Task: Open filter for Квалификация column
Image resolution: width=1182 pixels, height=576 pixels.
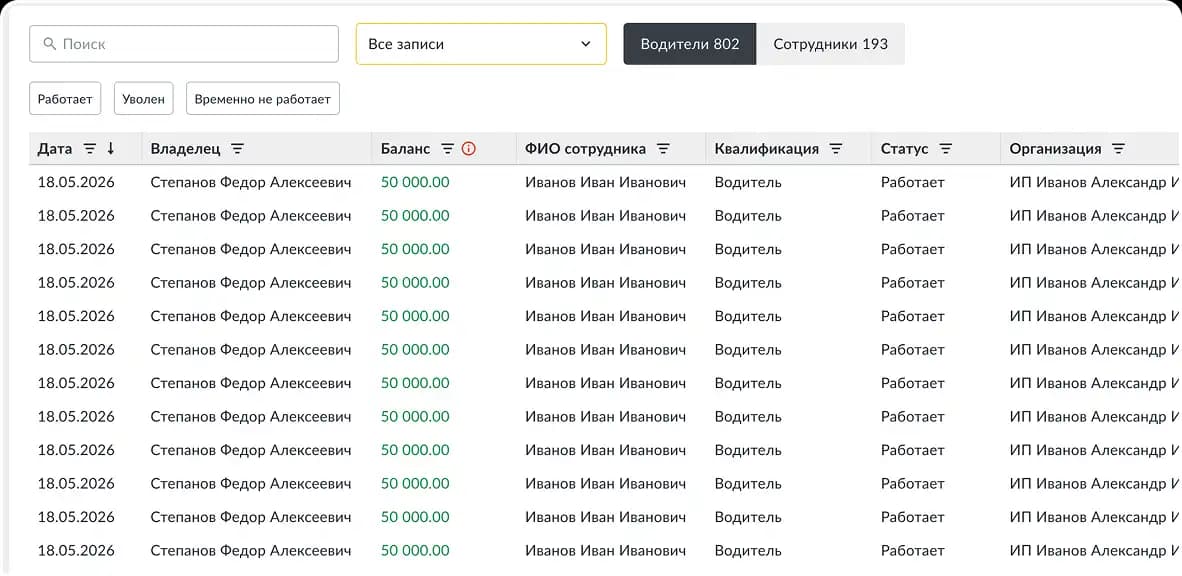Action: (x=836, y=149)
